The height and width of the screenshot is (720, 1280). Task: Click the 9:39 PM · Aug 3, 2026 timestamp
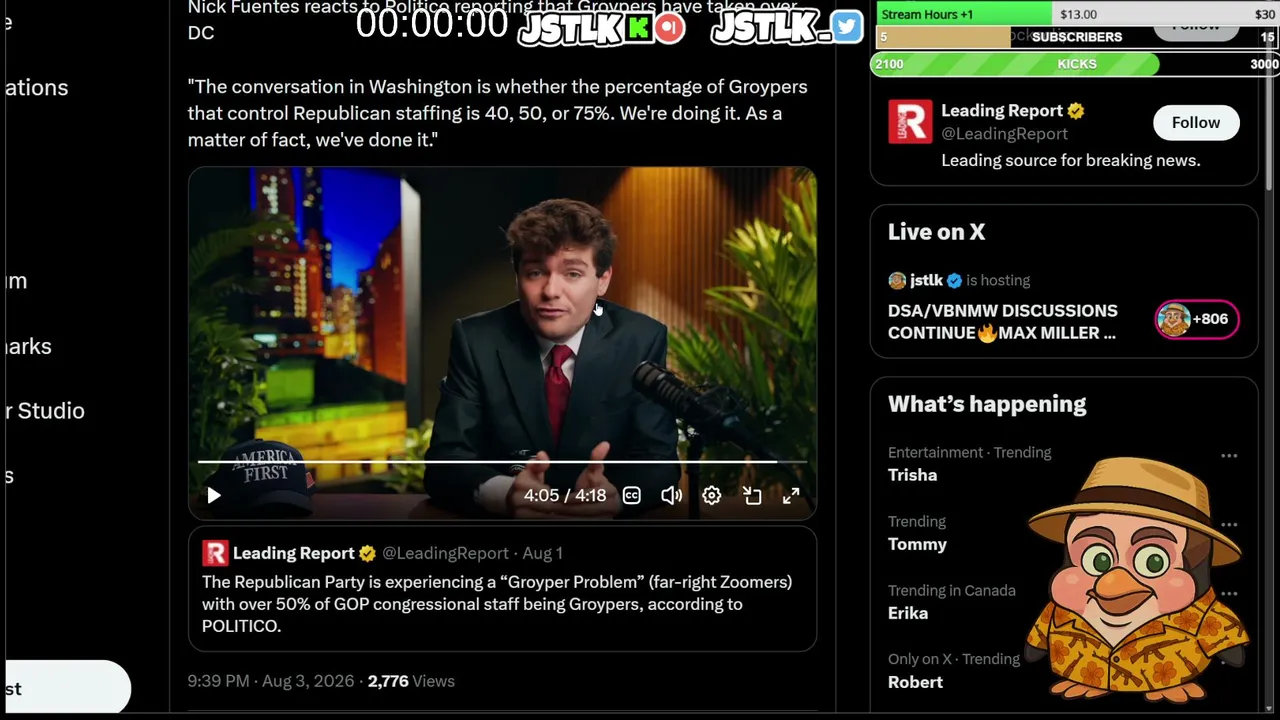[270, 681]
